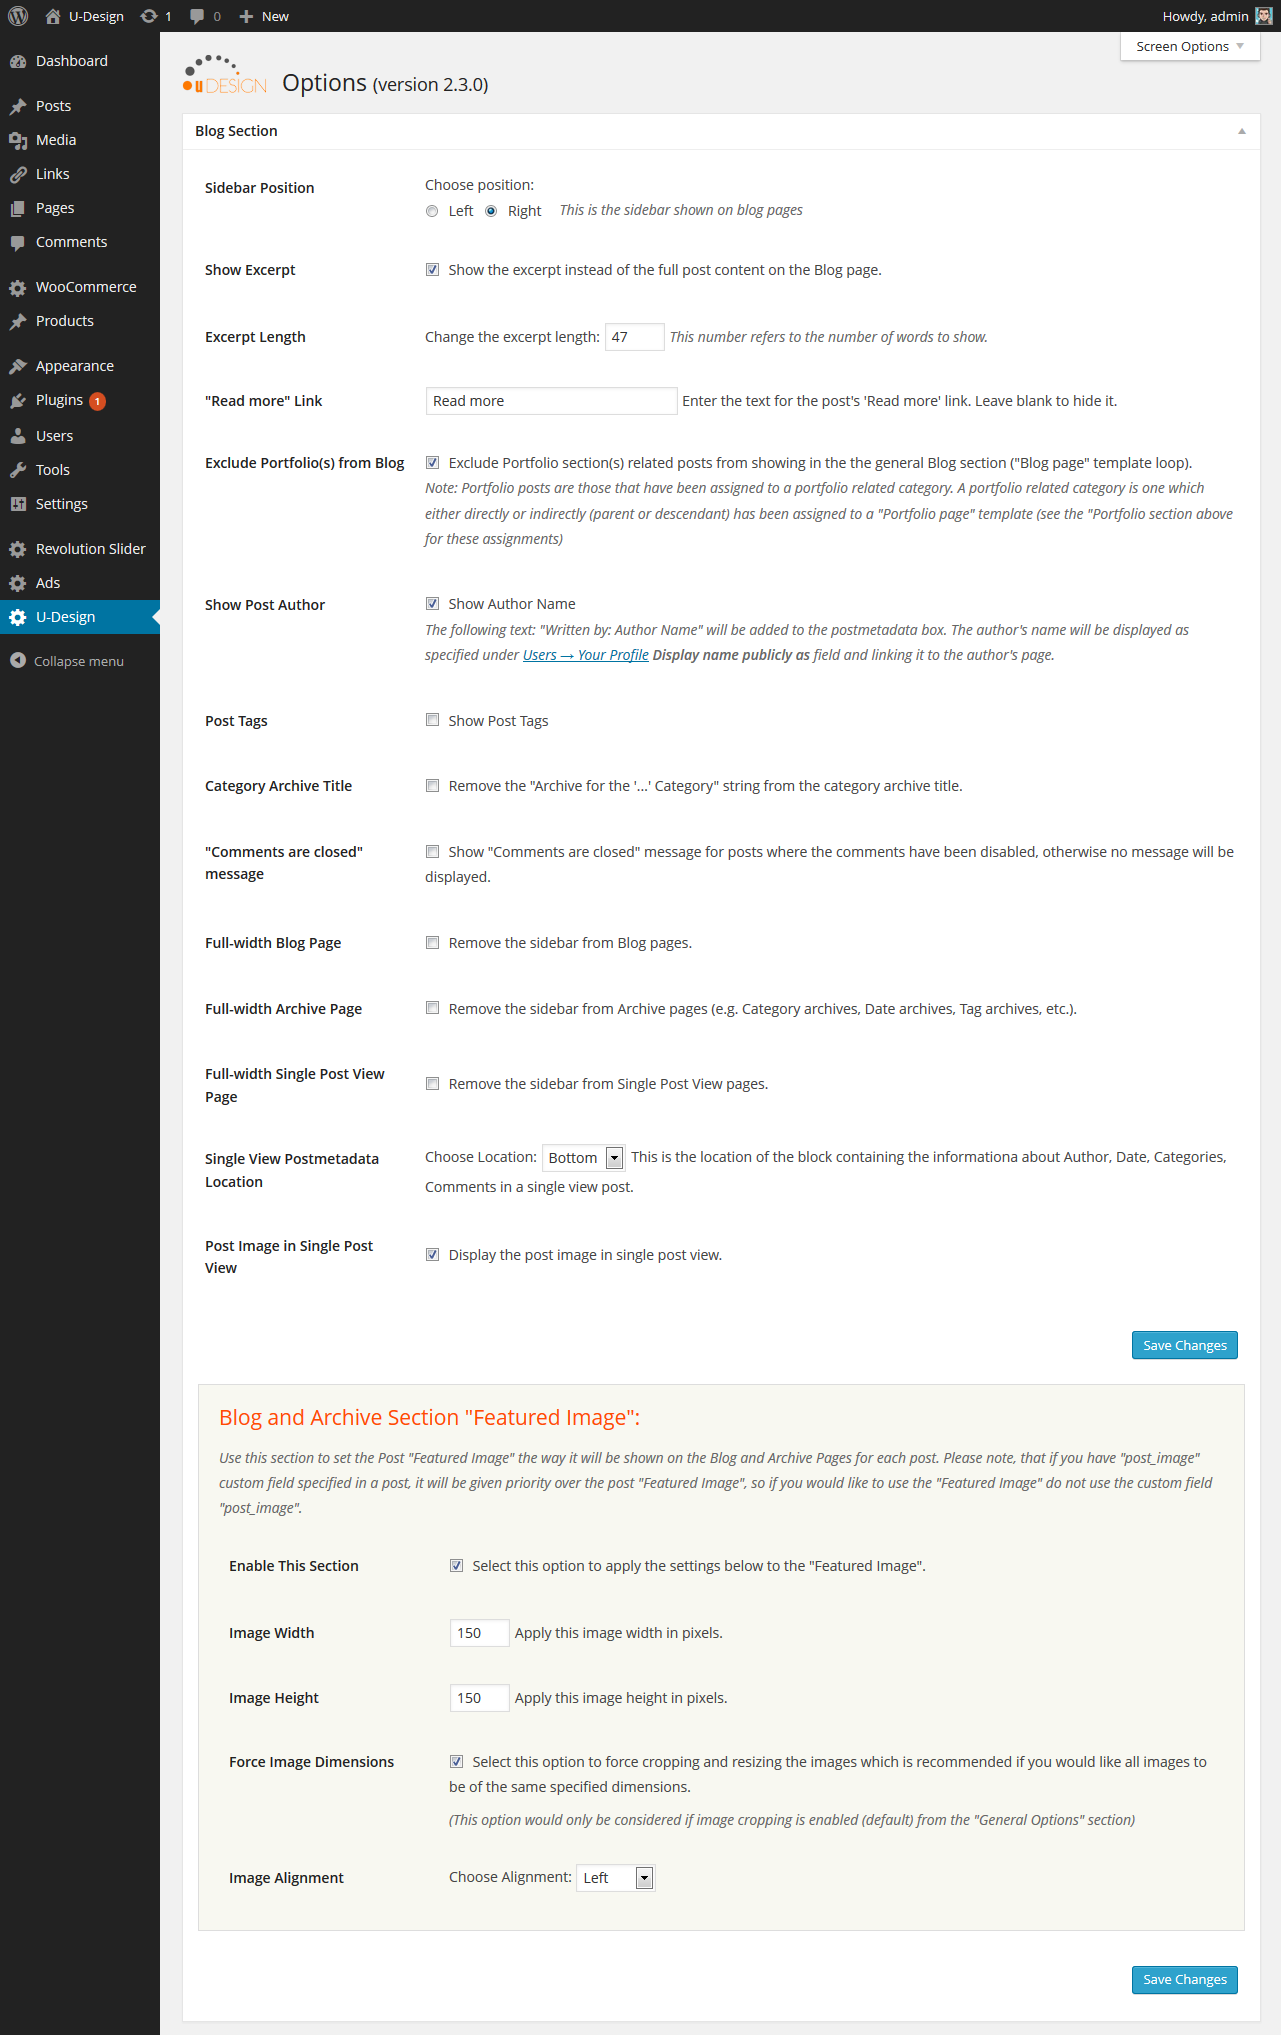1281x2035 pixels.
Task: Click the WooCommerce gear icon
Action: click(x=18, y=287)
